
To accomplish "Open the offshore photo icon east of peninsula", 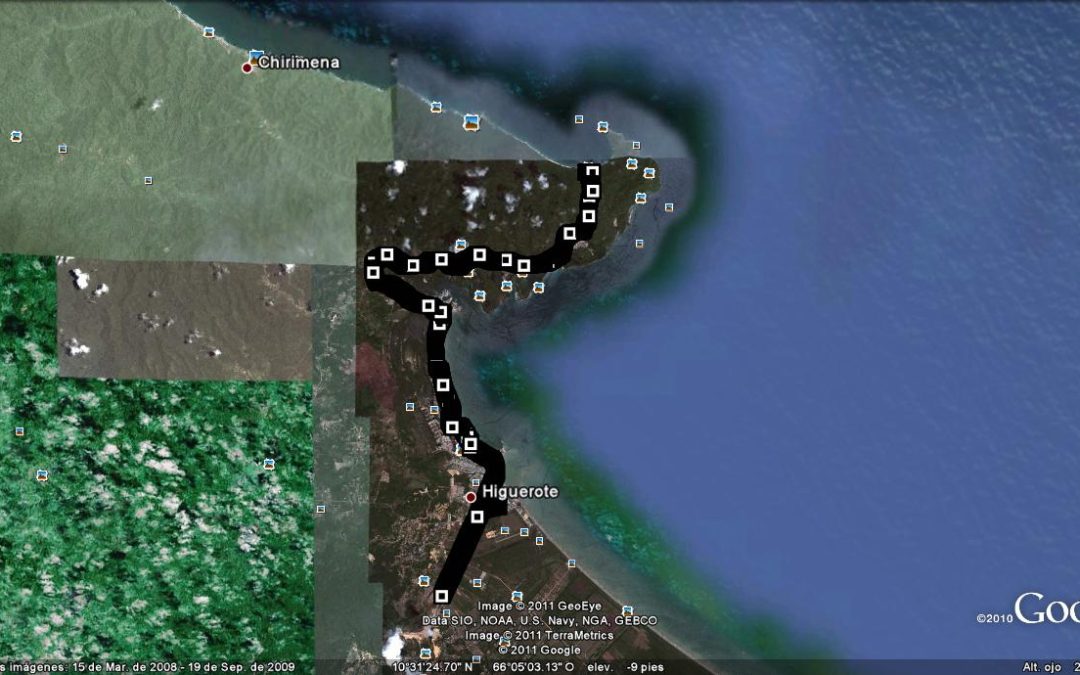I will pos(667,208).
